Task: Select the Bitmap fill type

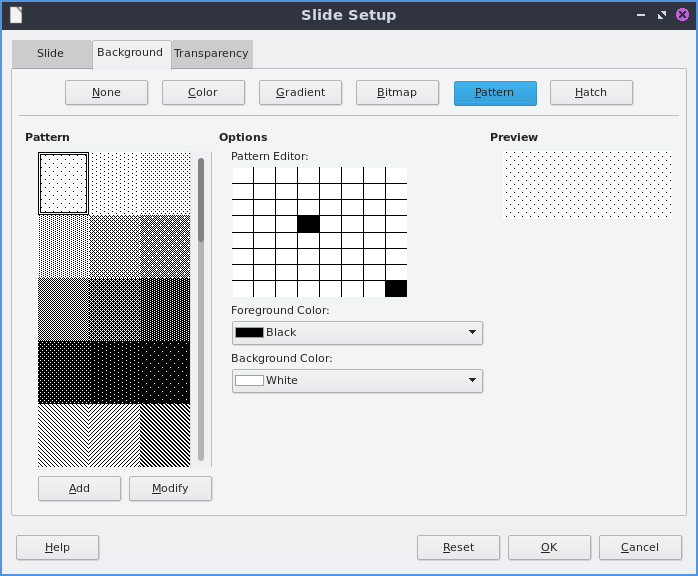Action: pyautogui.click(x=397, y=93)
